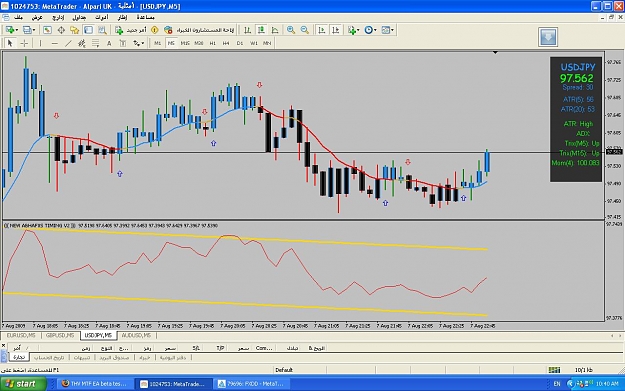Switch chart to candlesticks view
Viewport: 625px width, 391px height.
(261, 30)
